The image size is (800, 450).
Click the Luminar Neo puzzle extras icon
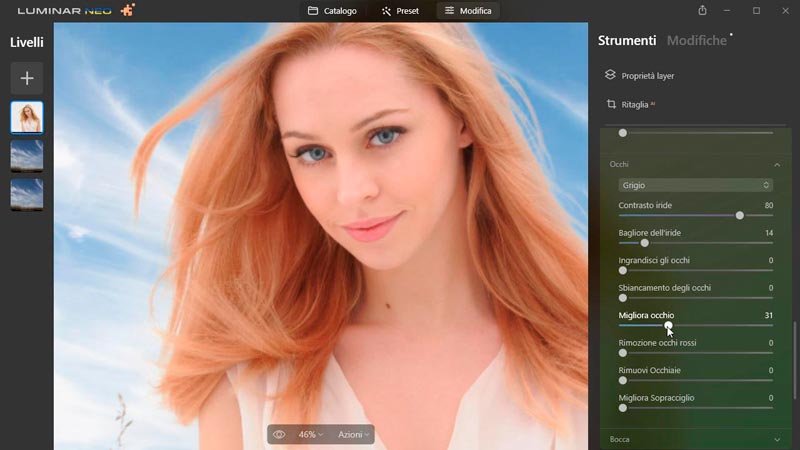(128, 10)
